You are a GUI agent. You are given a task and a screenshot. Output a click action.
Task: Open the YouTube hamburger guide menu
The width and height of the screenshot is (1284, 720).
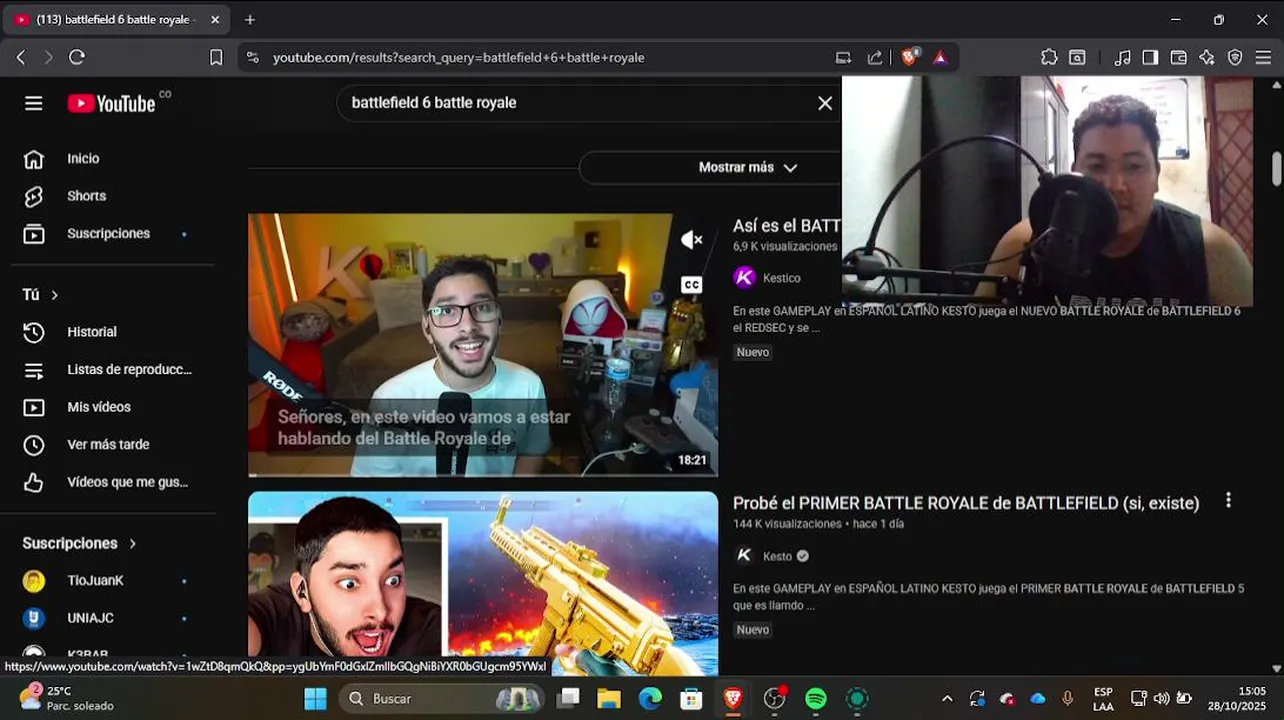[34, 103]
